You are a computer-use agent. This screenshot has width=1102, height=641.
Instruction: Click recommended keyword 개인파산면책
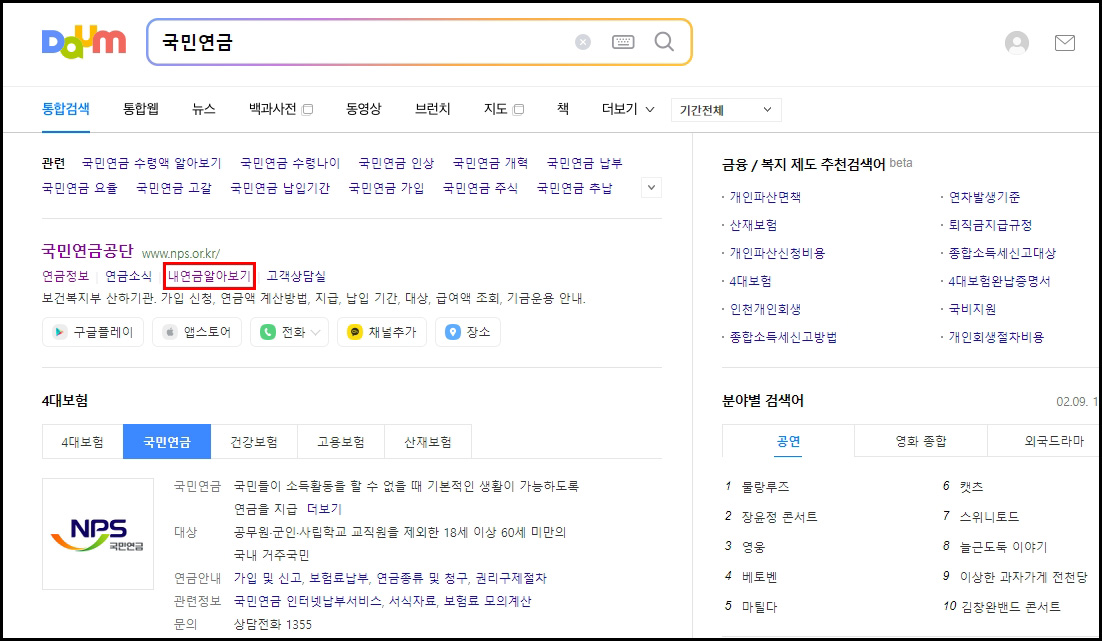tap(765, 198)
